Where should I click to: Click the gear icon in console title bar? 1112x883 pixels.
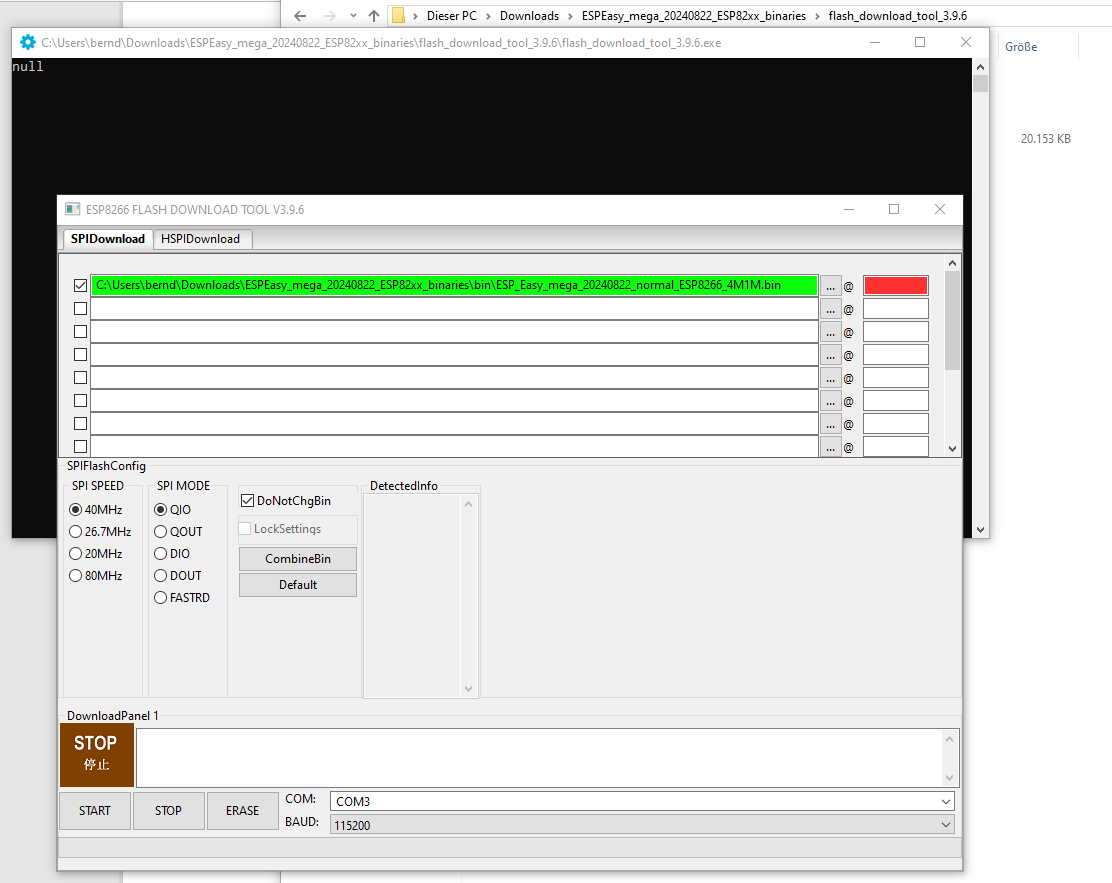point(27,43)
